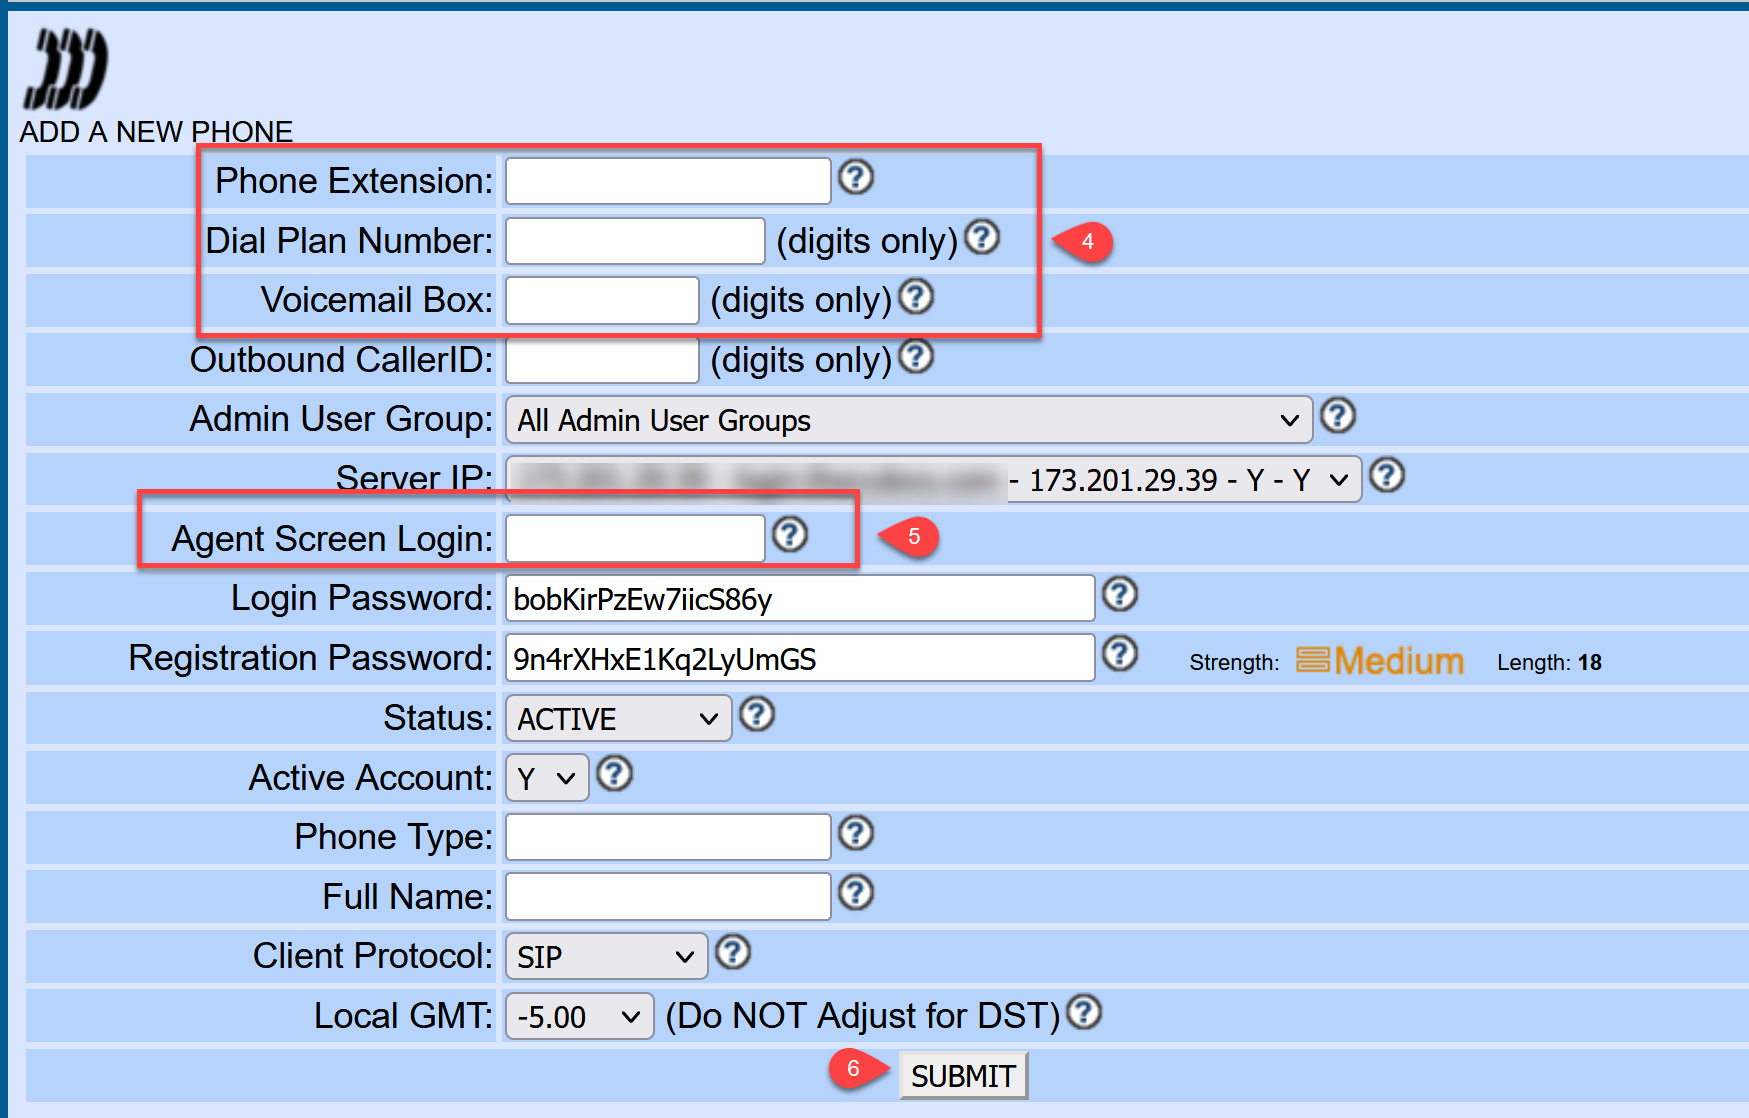Show help for Client Protocol
This screenshot has height=1118, width=1749.
[733, 952]
